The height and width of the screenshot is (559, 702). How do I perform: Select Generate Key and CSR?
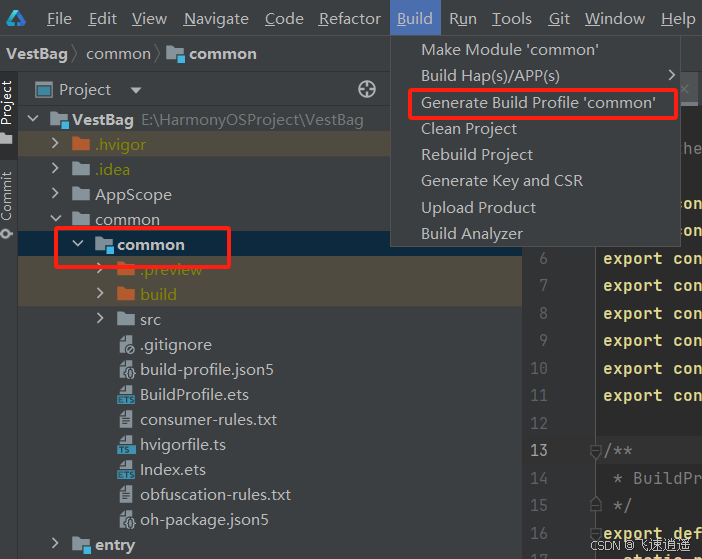point(535,181)
